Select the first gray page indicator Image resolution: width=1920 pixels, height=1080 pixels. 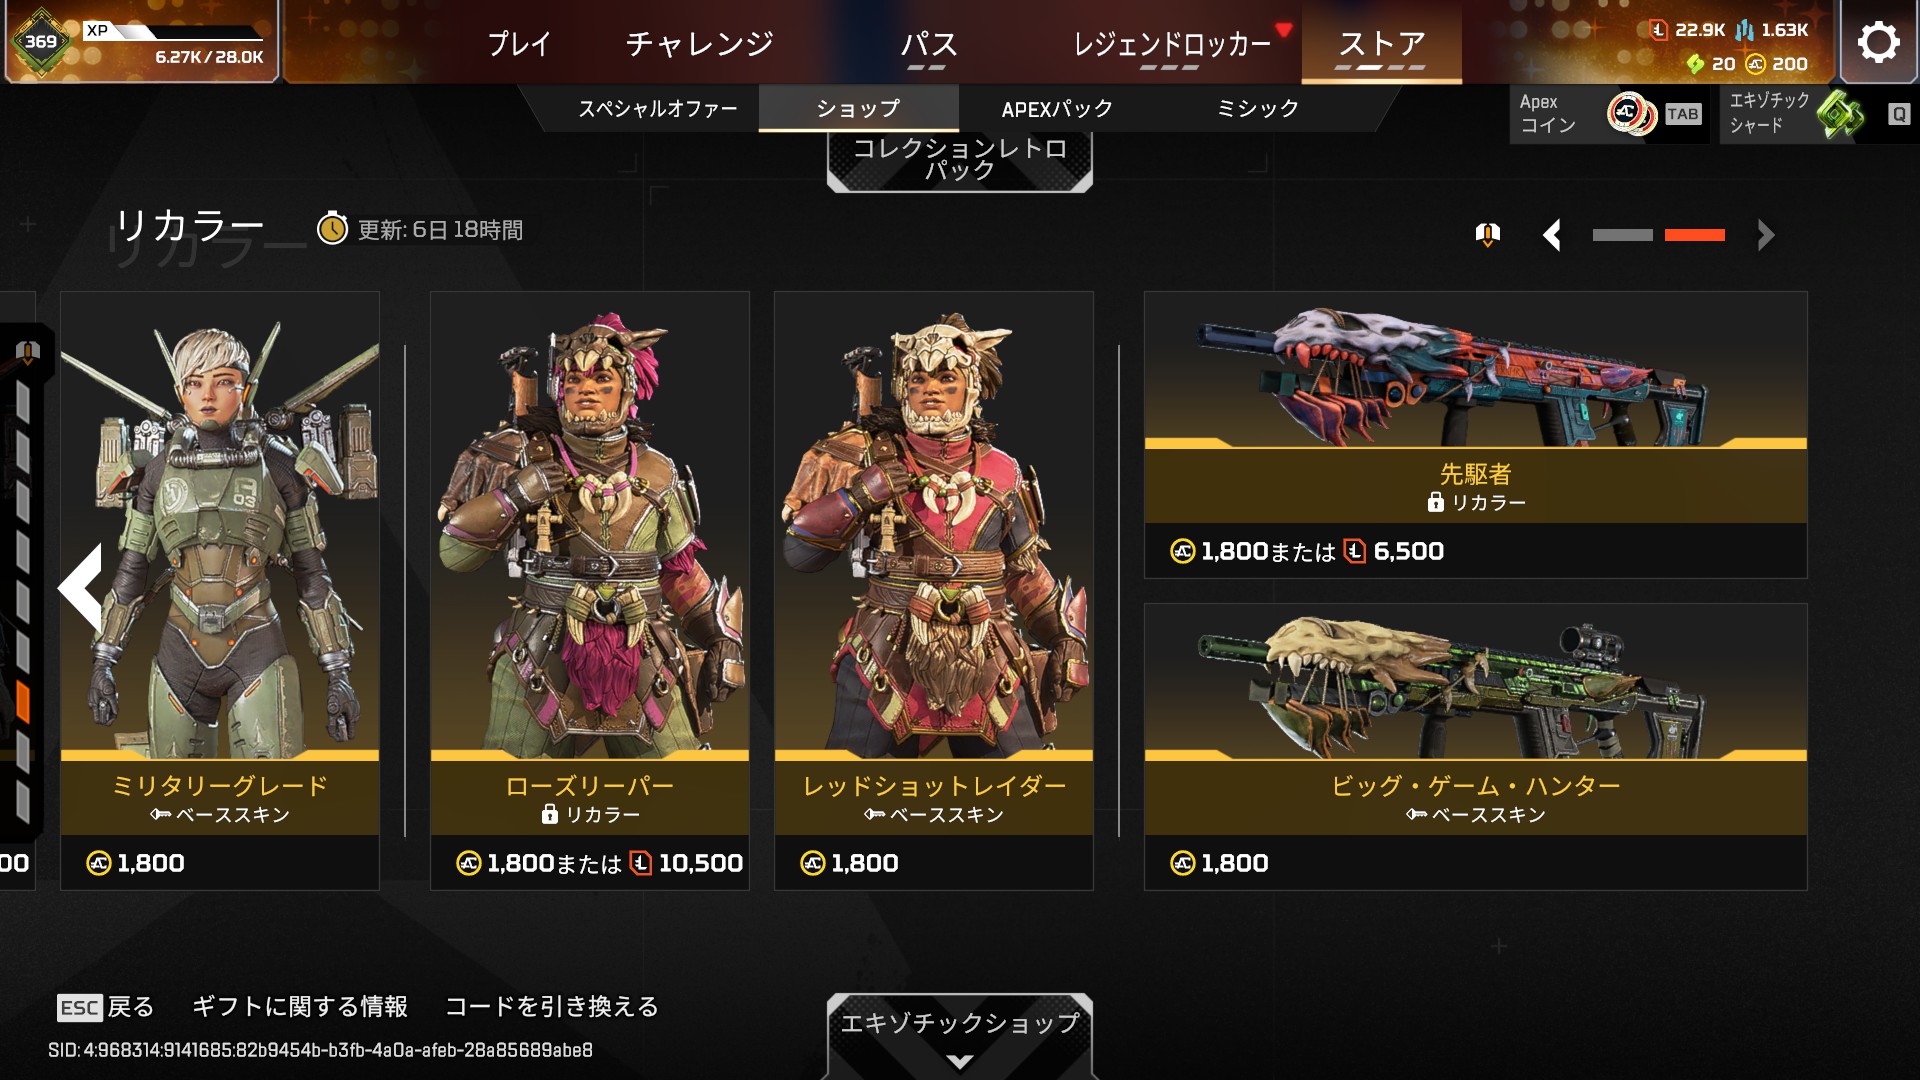click(x=1622, y=236)
